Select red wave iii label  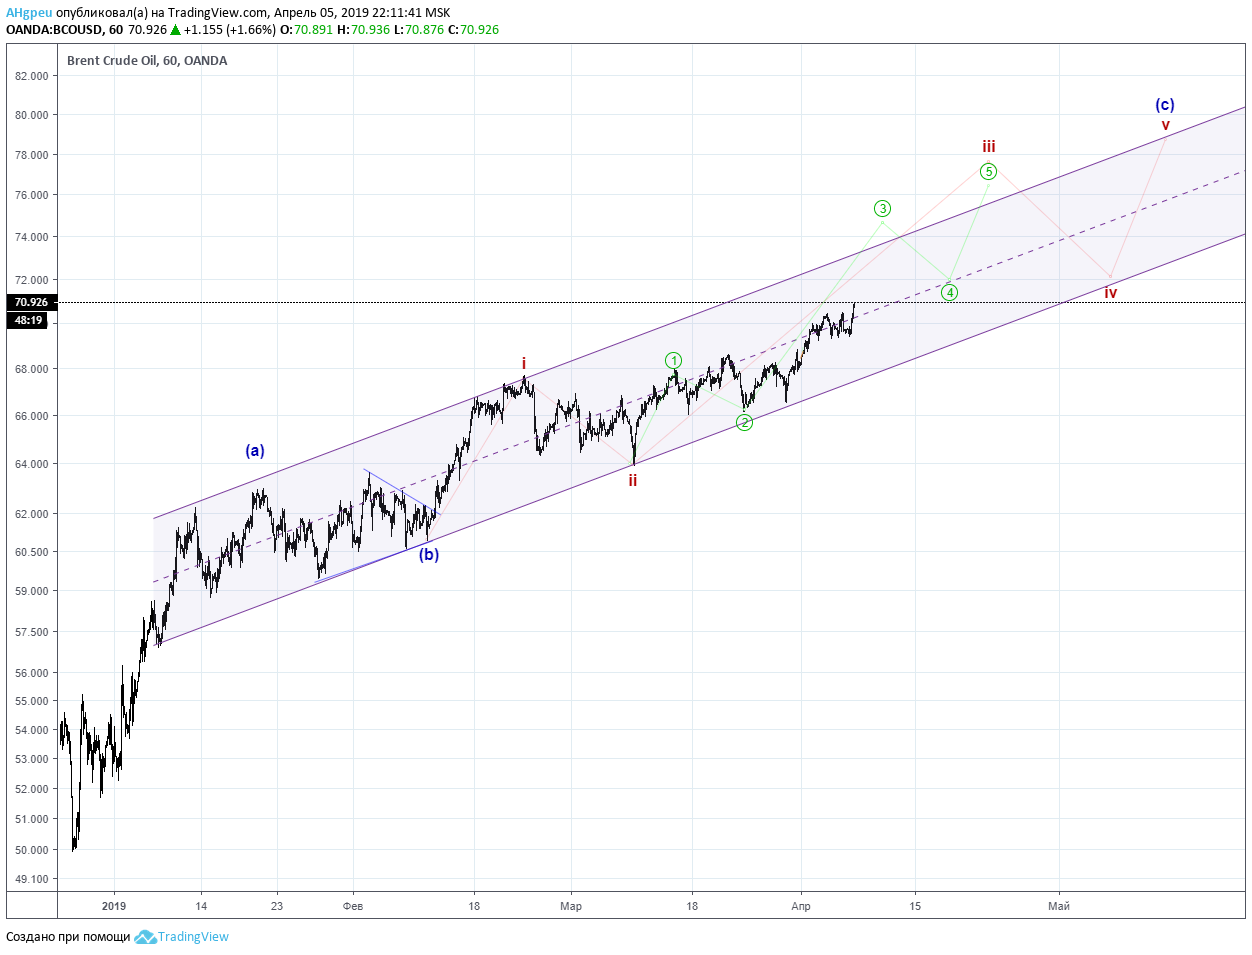[988, 147]
